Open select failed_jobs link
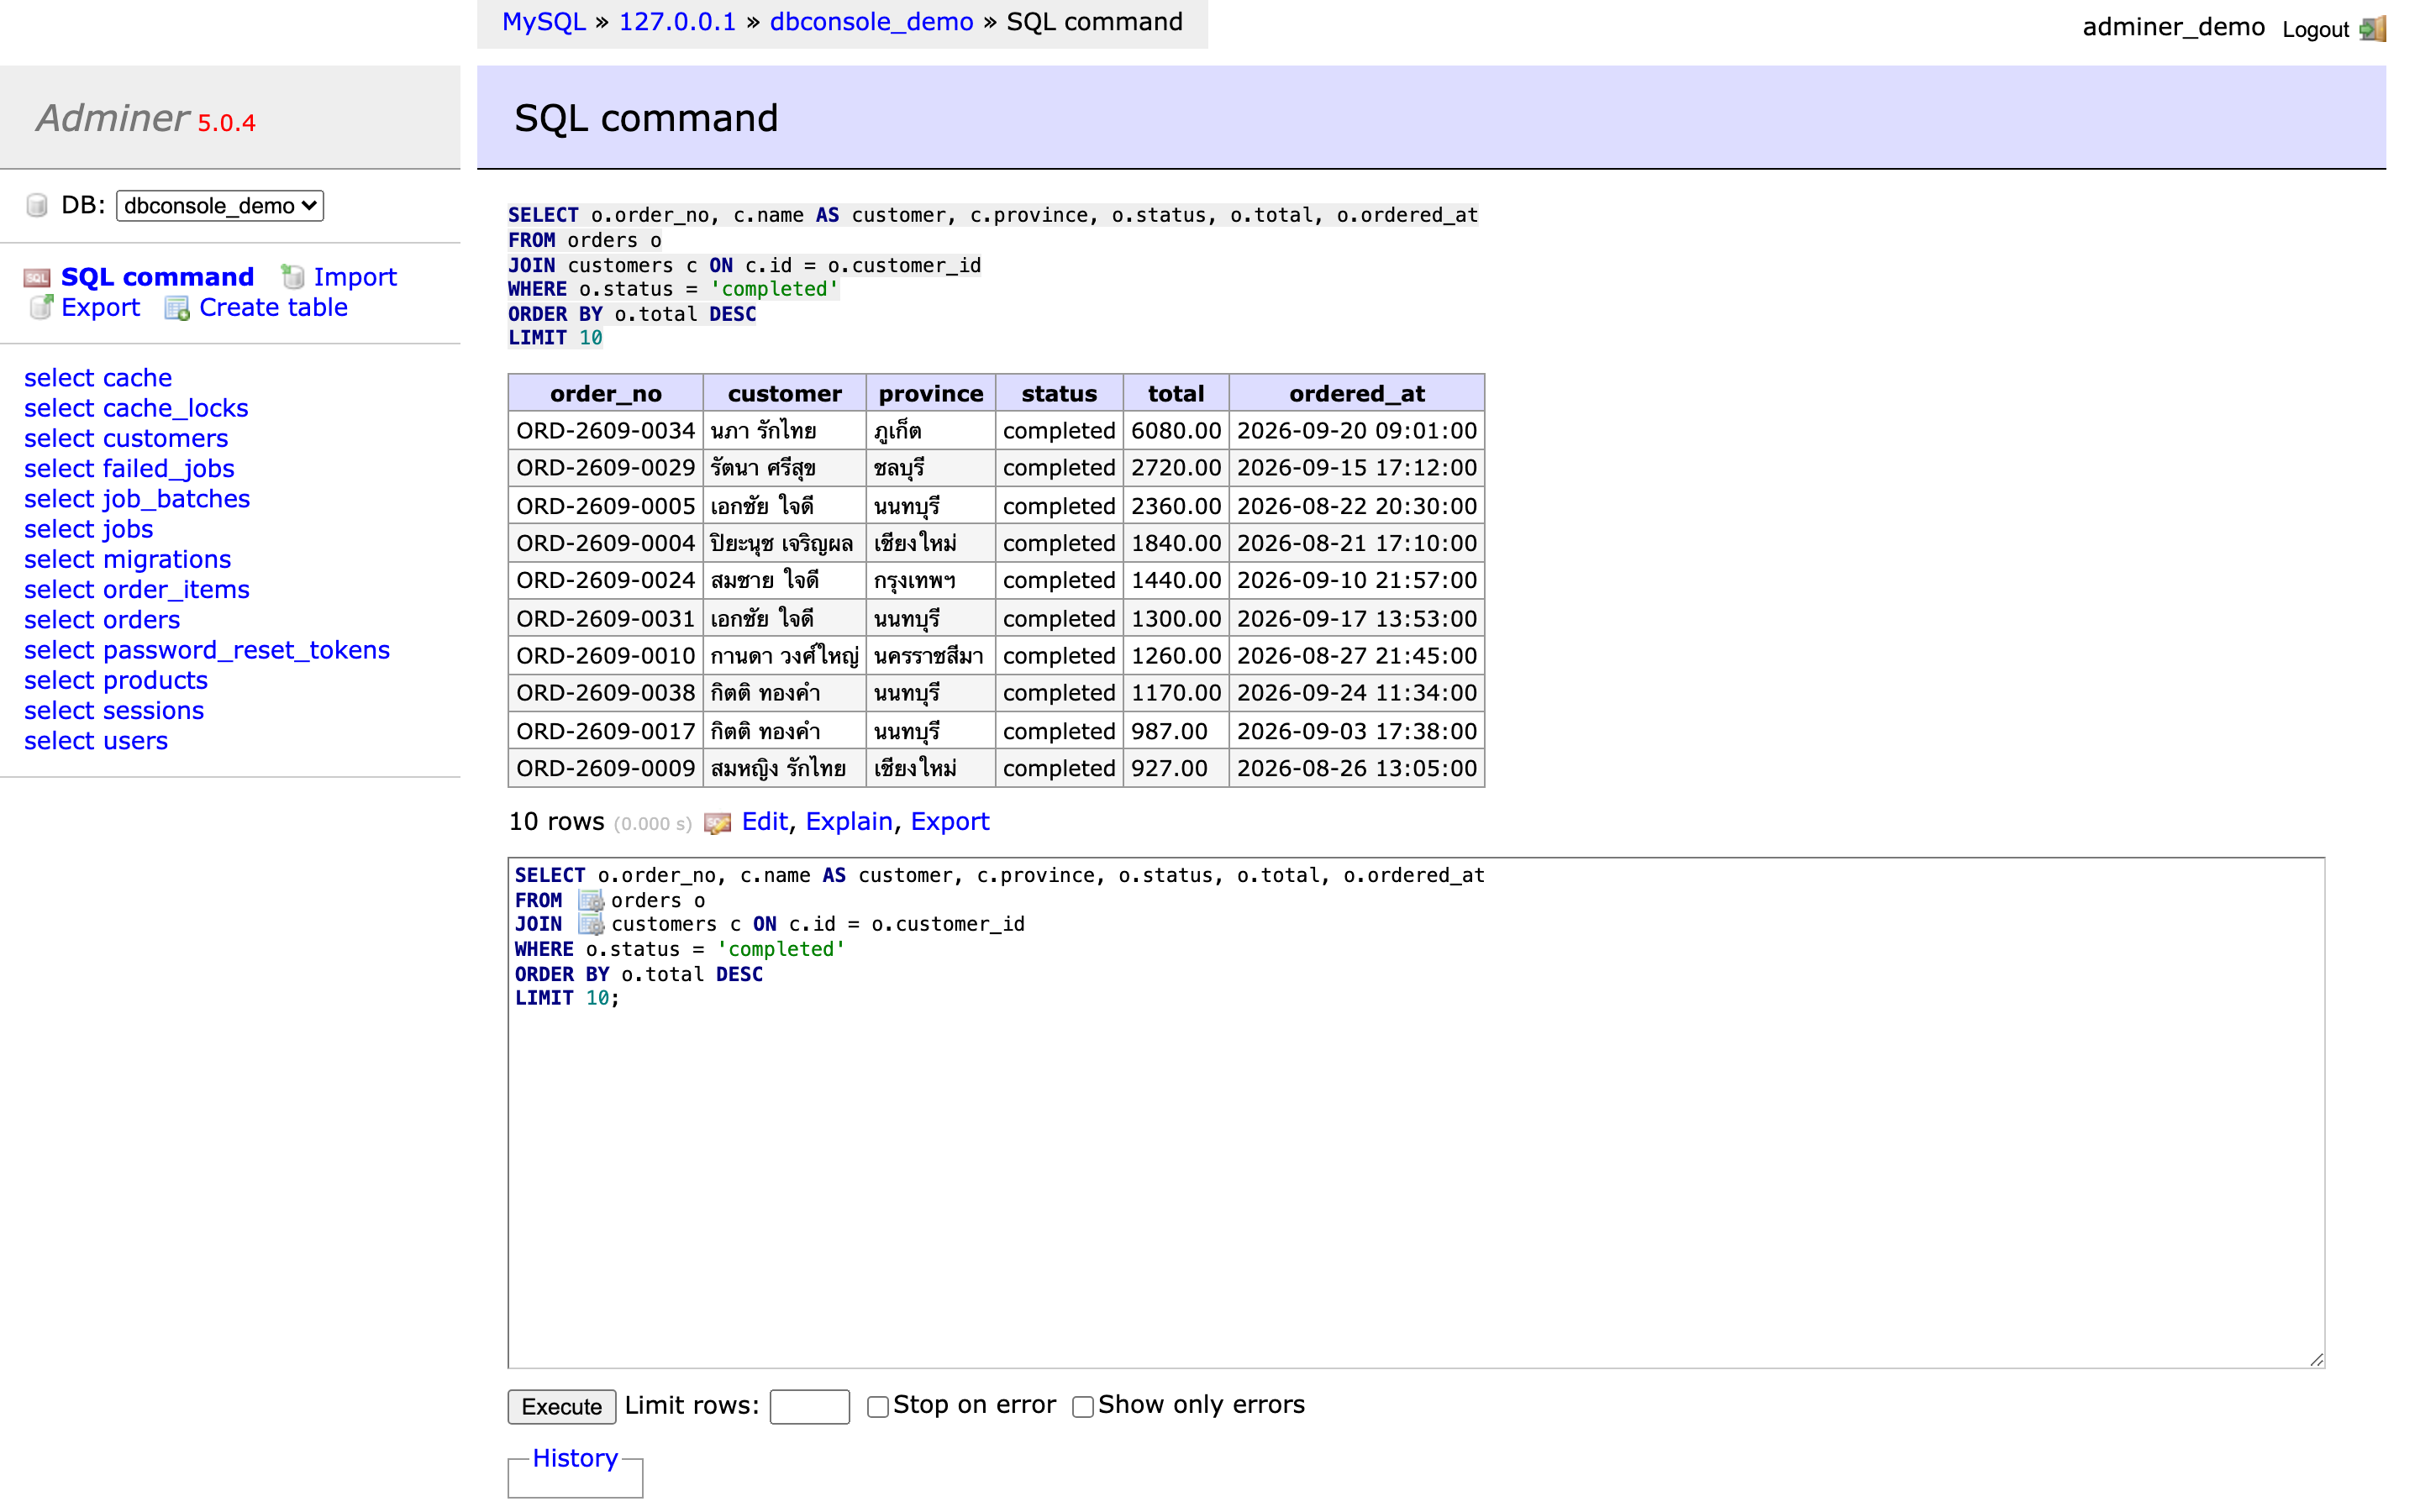This screenshot has height=1512, width=2420. point(129,468)
